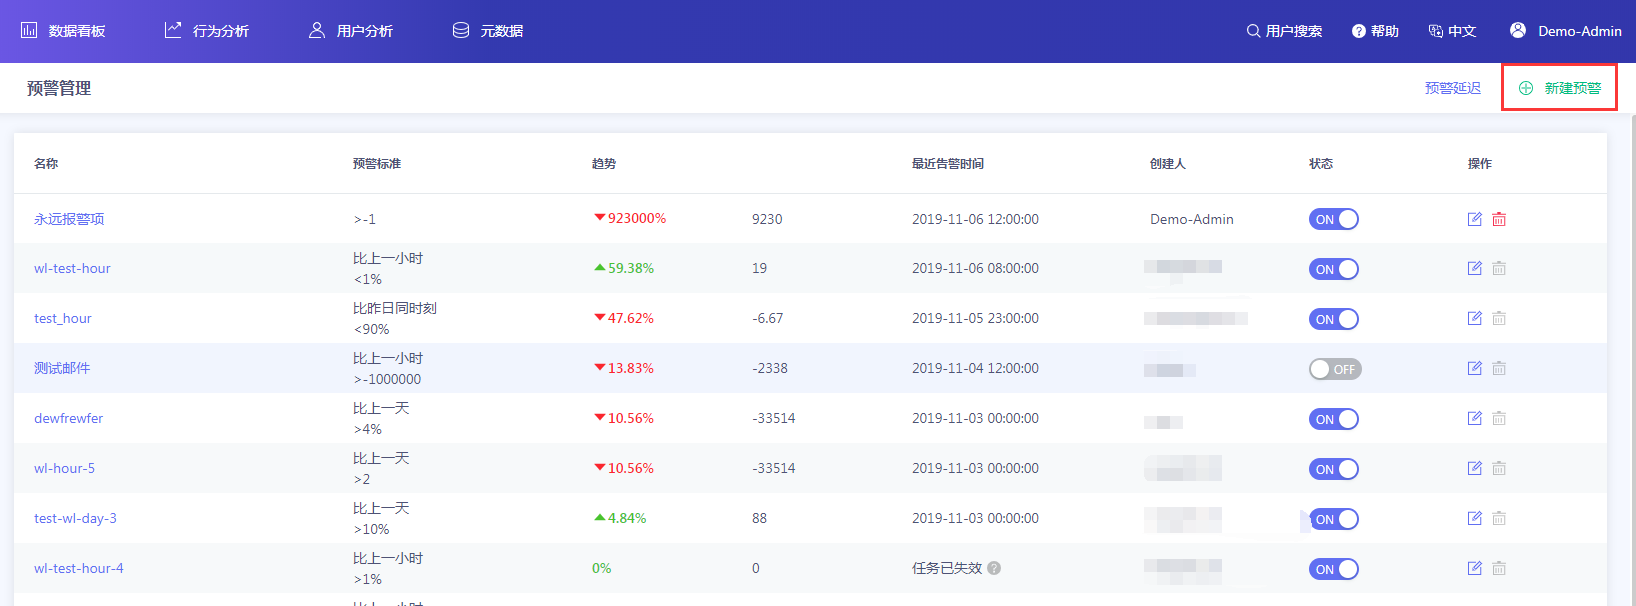The height and width of the screenshot is (606, 1636).
Task: Edit the test-wl-day-3 alert
Action: coord(1474,518)
